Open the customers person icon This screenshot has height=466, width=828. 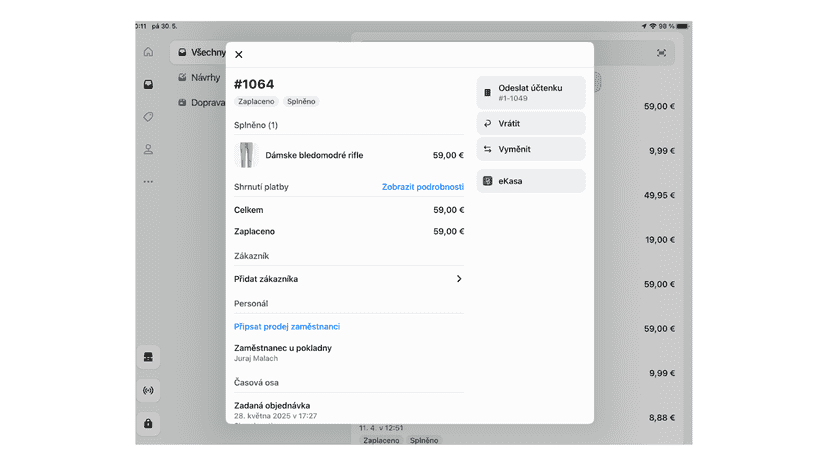pos(148,150)
